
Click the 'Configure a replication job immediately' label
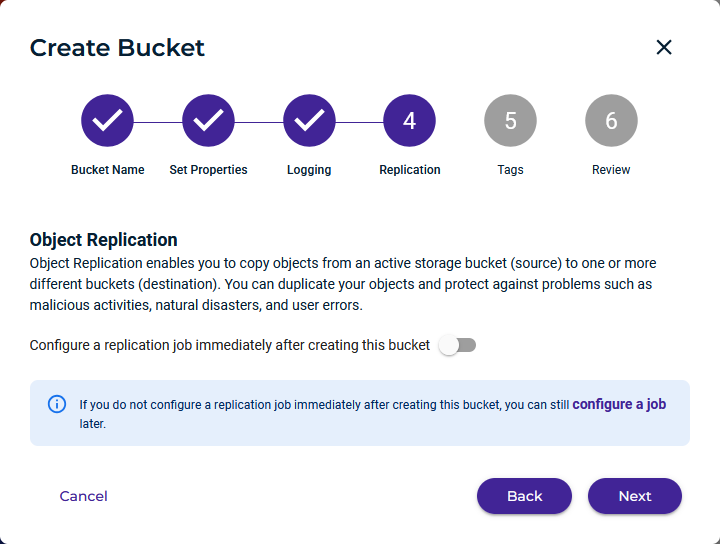(x=230, y=345)
